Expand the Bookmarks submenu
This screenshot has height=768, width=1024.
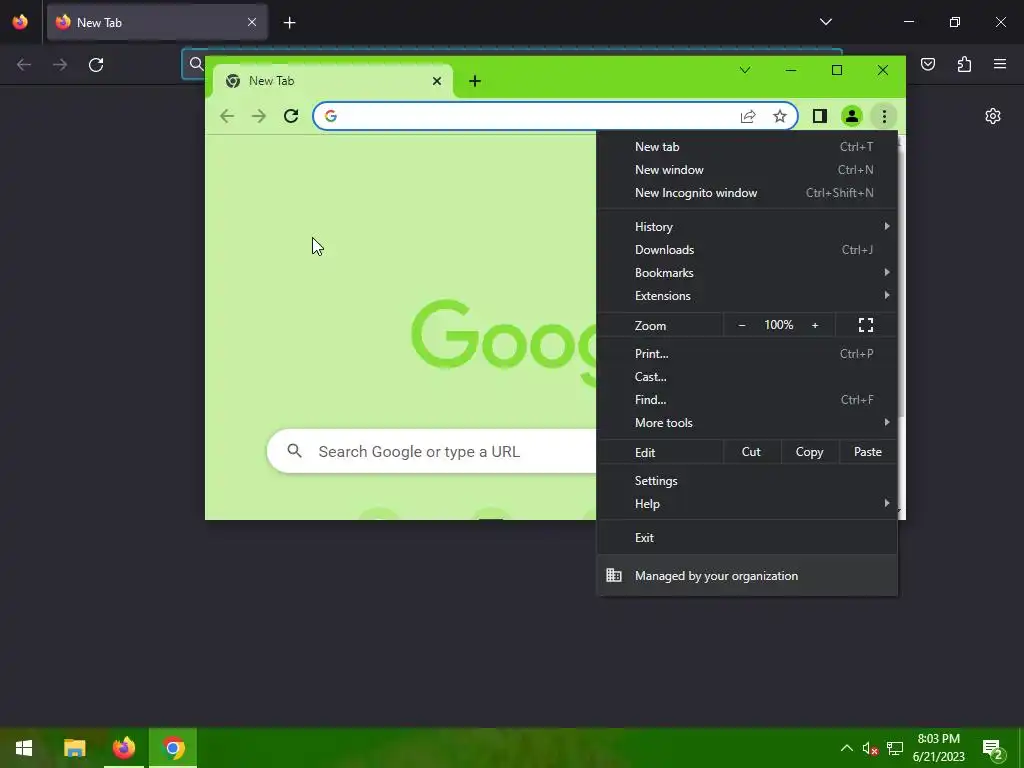[x=747, y=272]
